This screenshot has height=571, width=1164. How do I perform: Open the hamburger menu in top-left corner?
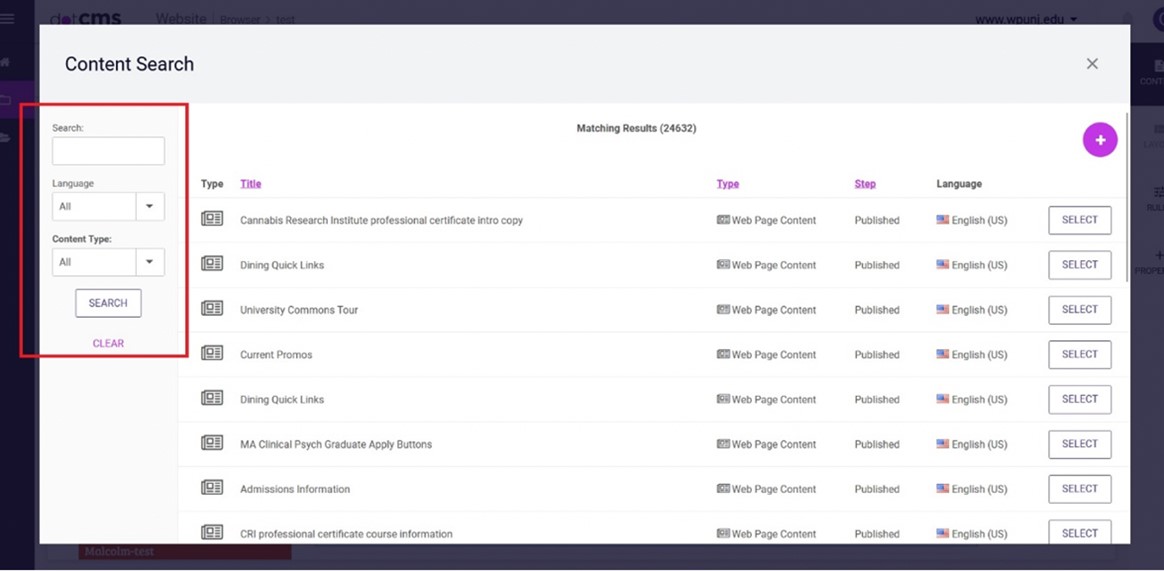tap(8, 19)
